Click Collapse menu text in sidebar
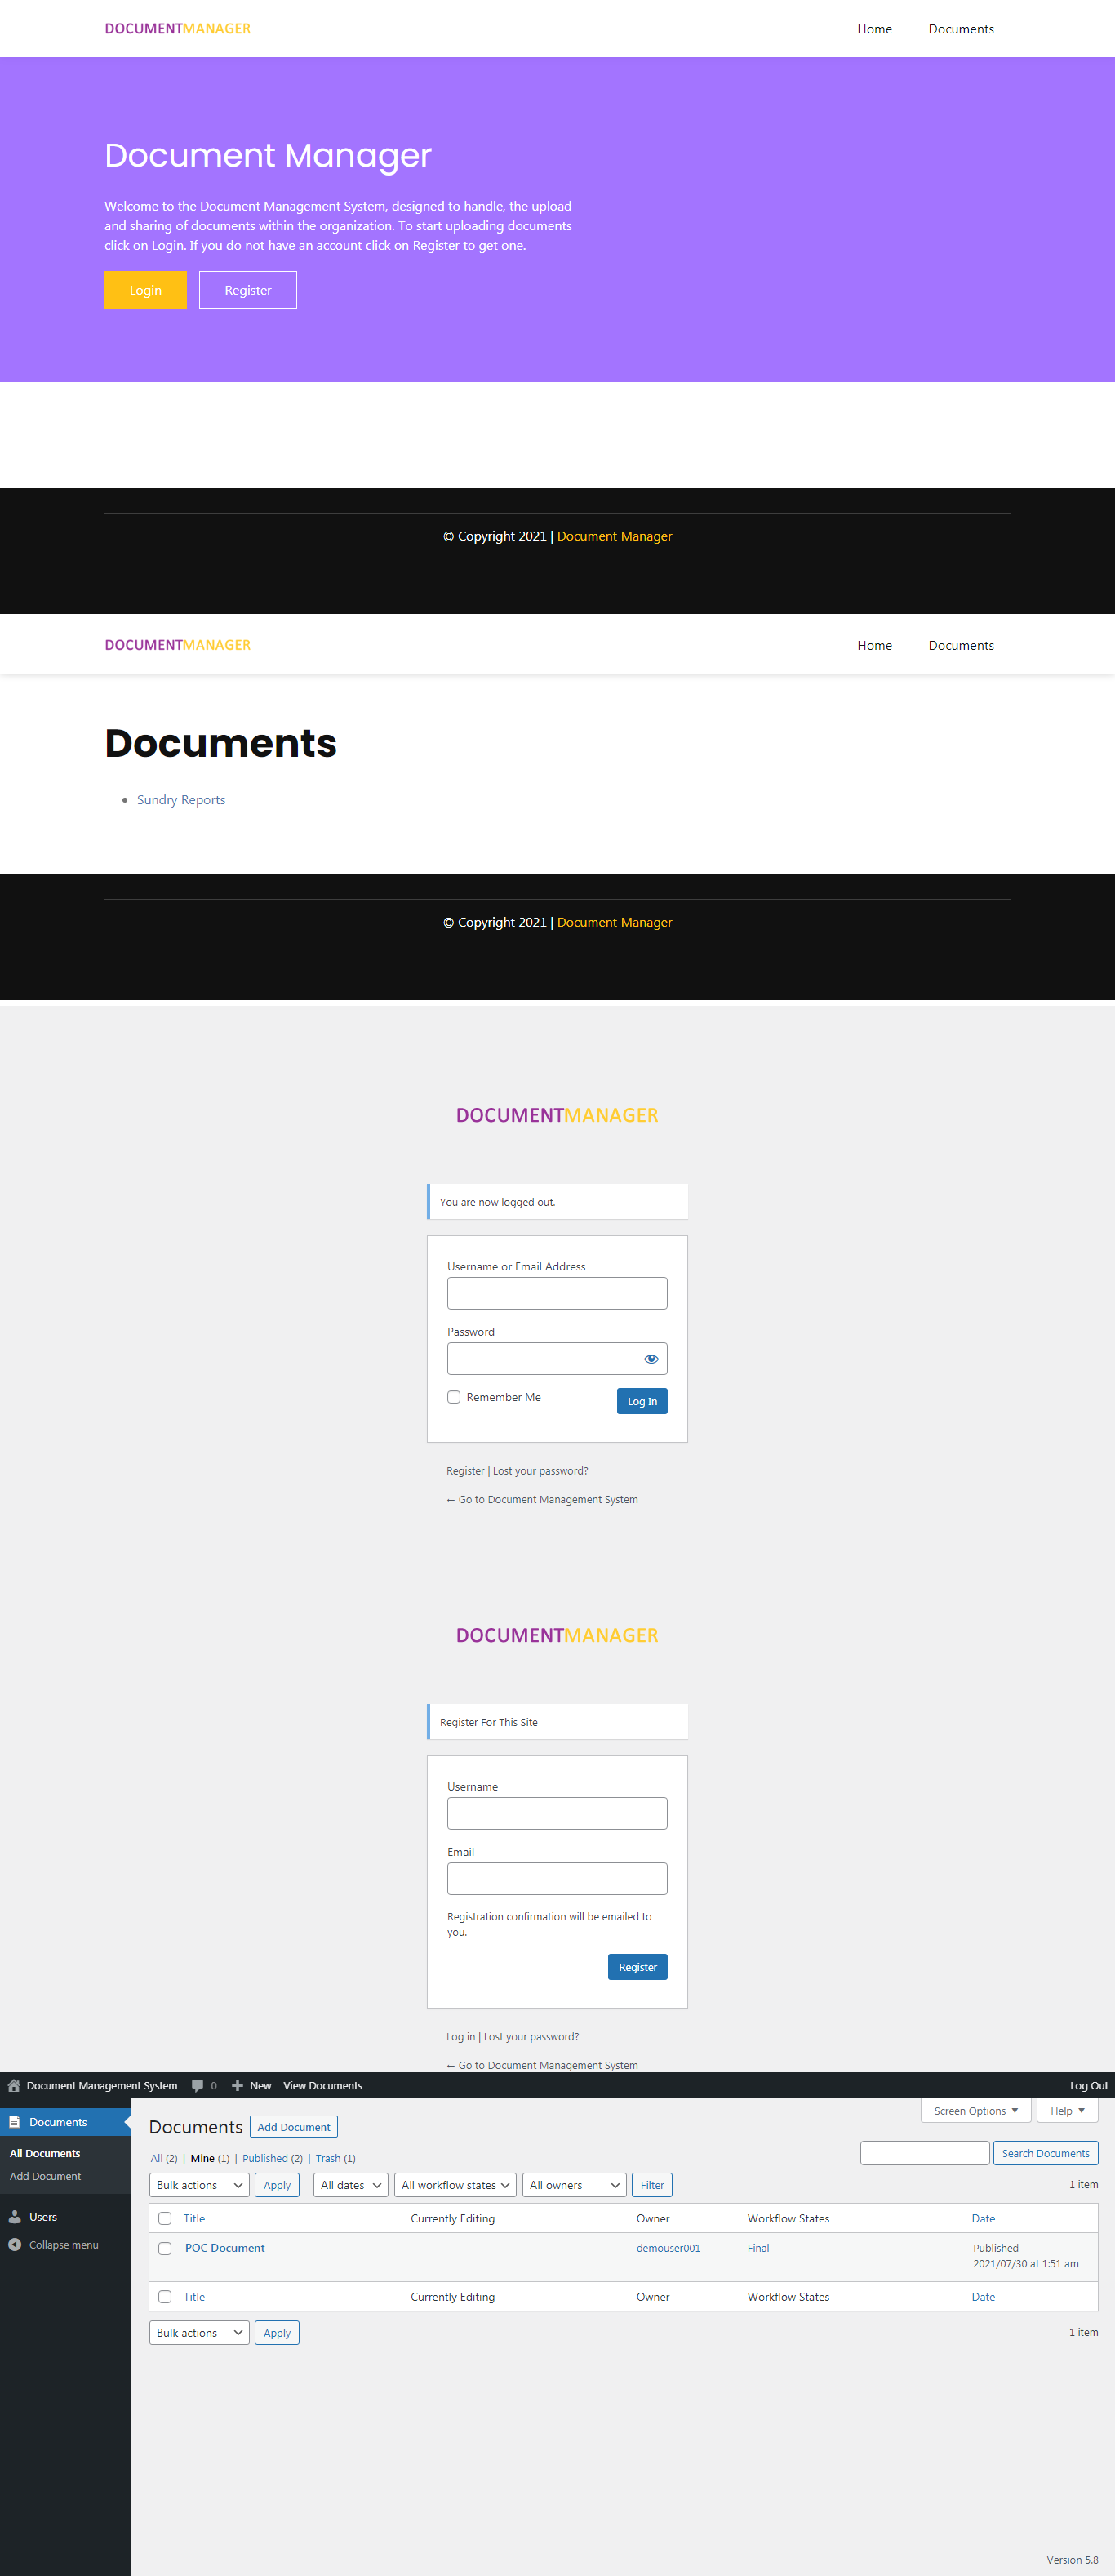The height and width of the screenshot is (2576, 1115). [x=64, y=2245]
